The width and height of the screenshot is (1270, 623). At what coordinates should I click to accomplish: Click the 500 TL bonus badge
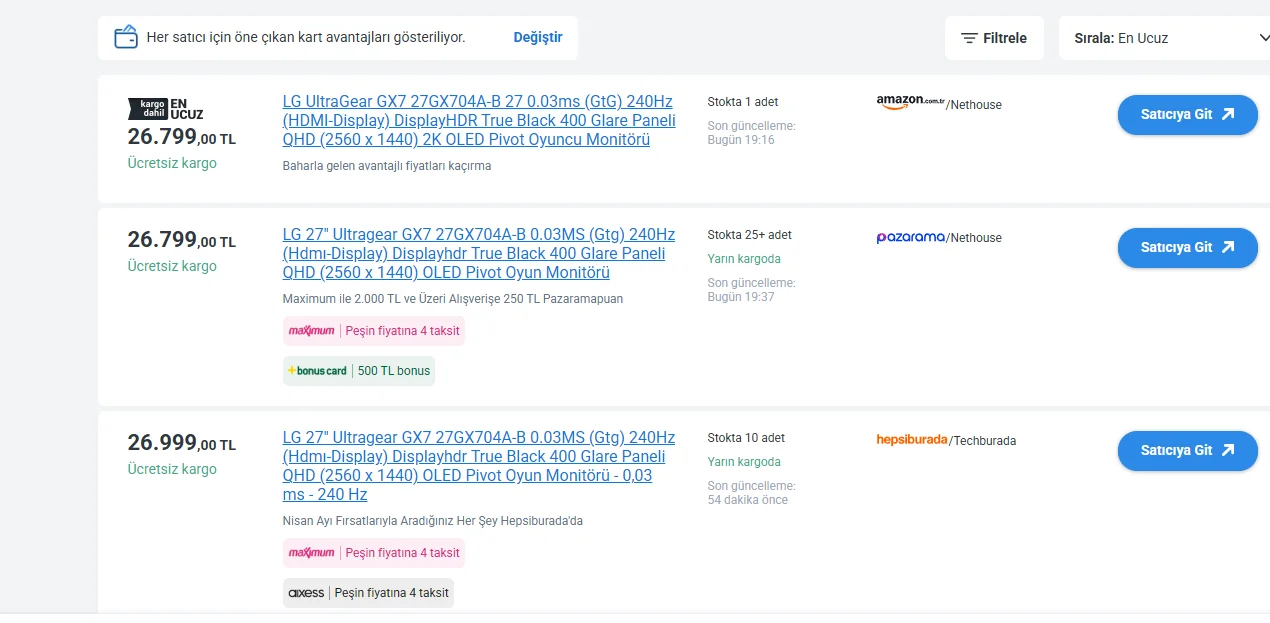(x=359, y=371)
